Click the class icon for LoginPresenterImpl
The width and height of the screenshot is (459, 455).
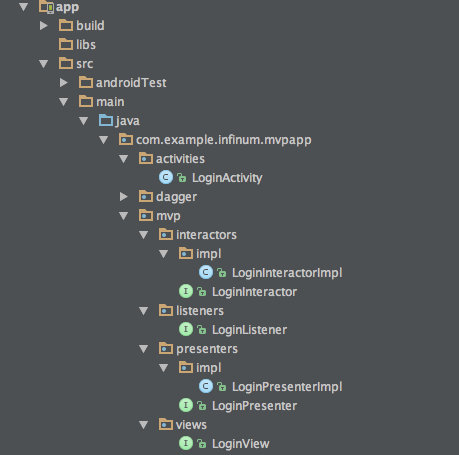click(206, 386)
